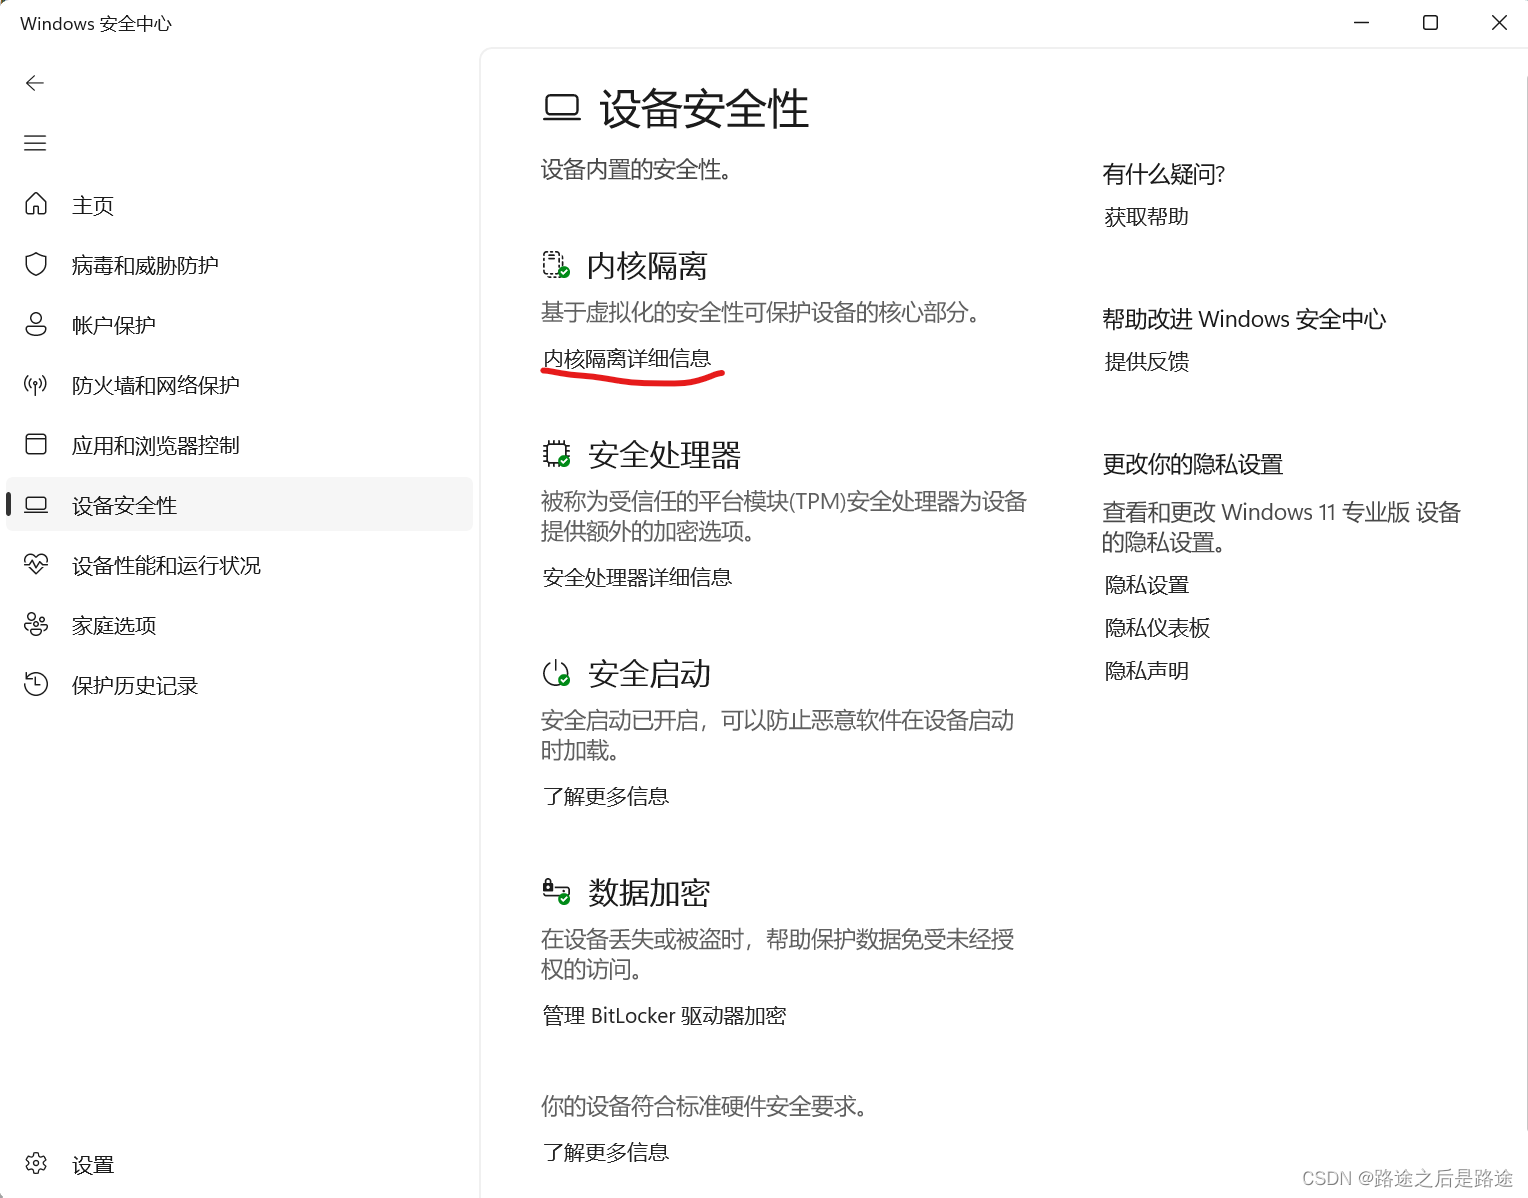Click the gear icon for 设置
Image resolution: width=1528 pixels, height=1198 pixels.
click(x=36, y=1163)
